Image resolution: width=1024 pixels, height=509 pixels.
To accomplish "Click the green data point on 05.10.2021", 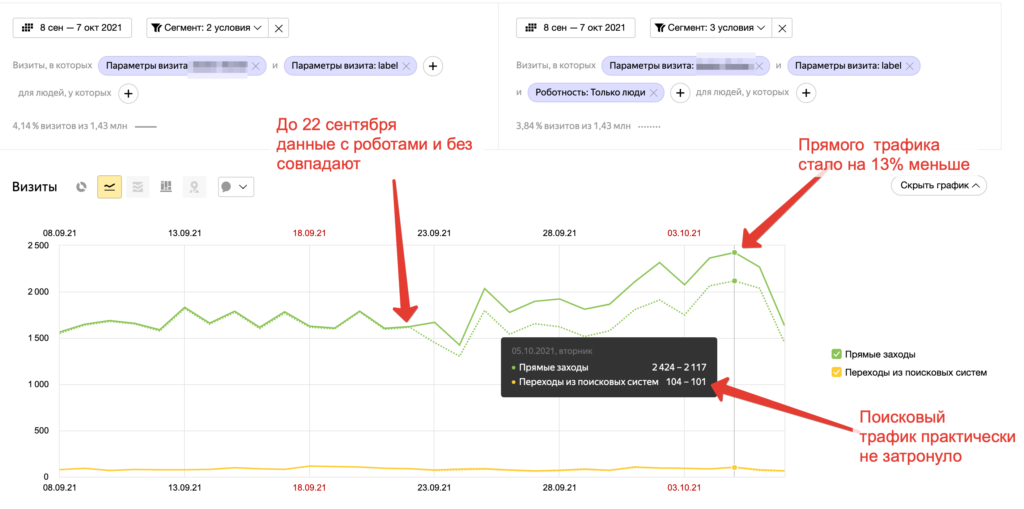I will tap(735, 252).
